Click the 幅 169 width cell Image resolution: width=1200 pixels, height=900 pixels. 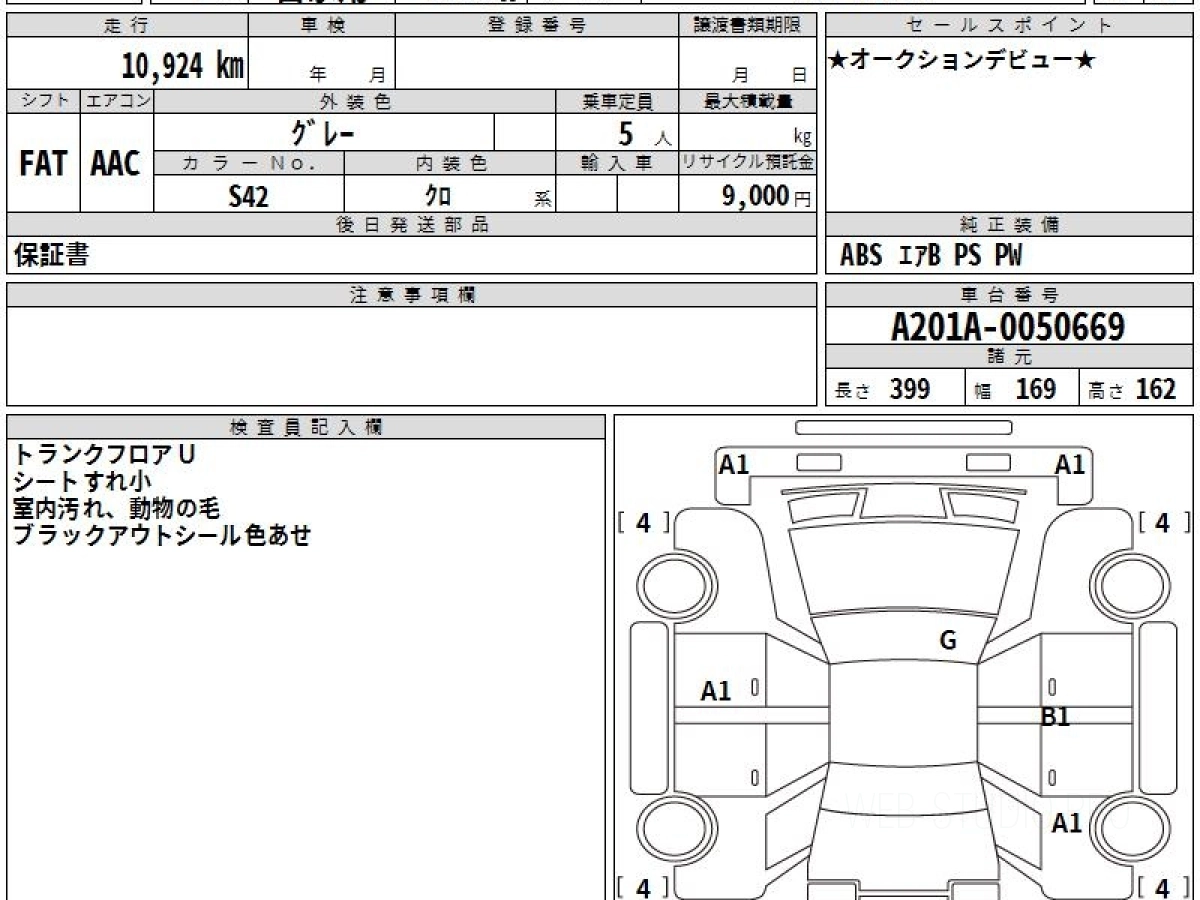(1021, 389)
